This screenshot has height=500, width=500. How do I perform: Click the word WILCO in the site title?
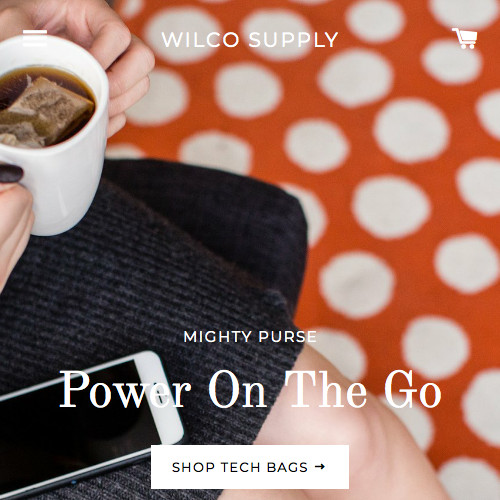coord(201,40)
